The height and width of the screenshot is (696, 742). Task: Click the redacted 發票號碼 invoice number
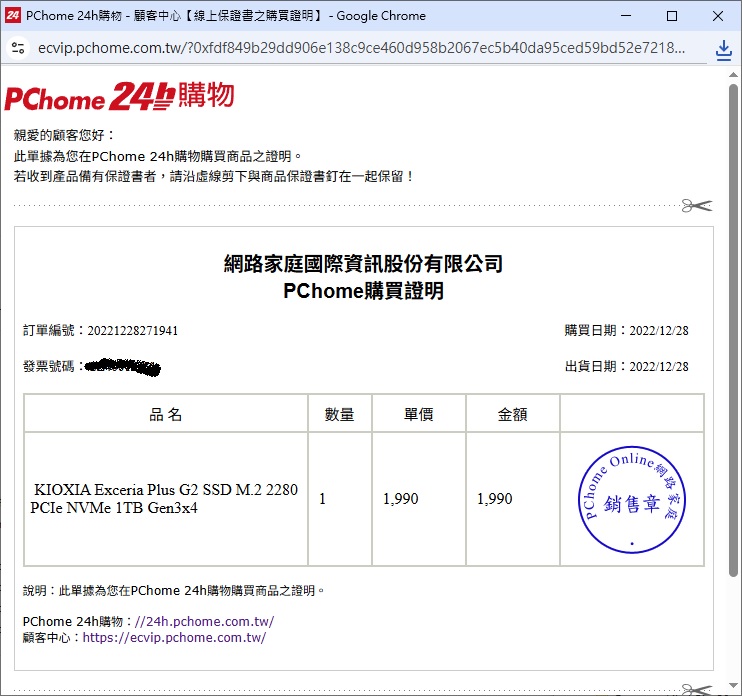point(122,367)
